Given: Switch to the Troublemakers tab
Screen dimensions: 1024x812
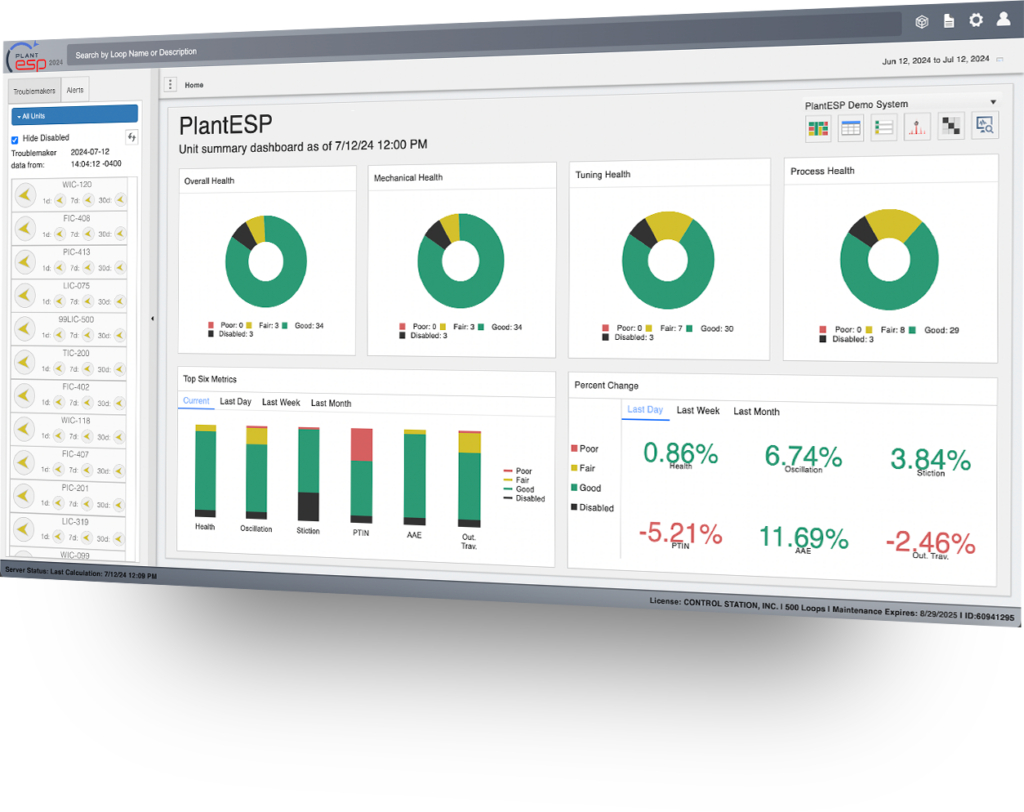Looking at the screenshot, I should click(34, 91).
